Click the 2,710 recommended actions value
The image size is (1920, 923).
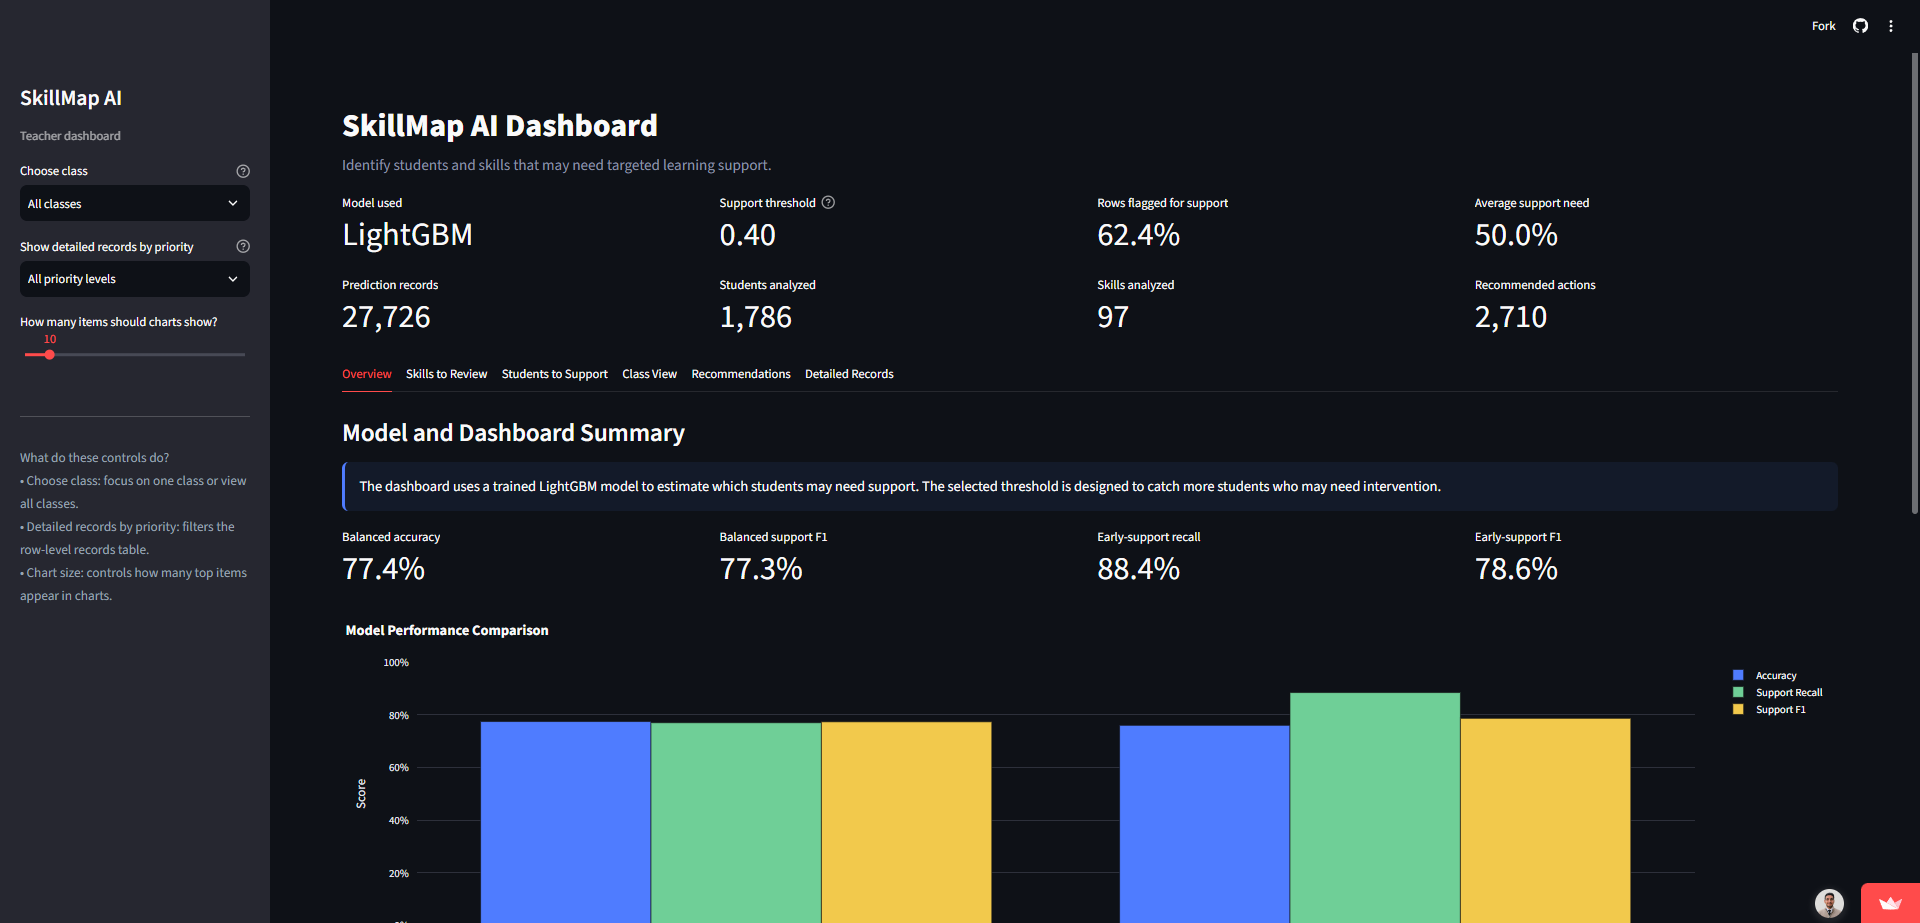point(1510,317)
